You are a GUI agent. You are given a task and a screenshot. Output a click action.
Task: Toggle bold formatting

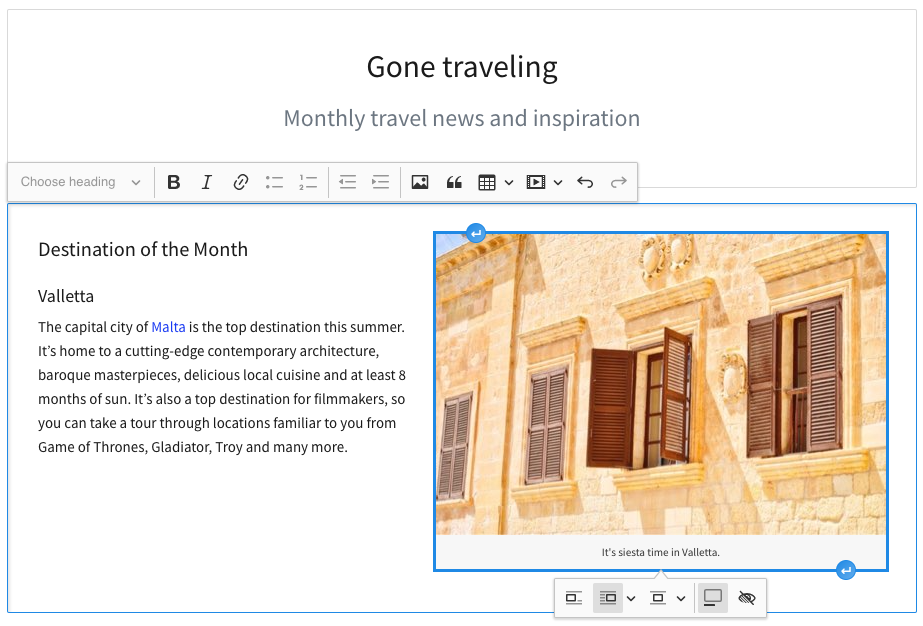(x=174, y=182)
